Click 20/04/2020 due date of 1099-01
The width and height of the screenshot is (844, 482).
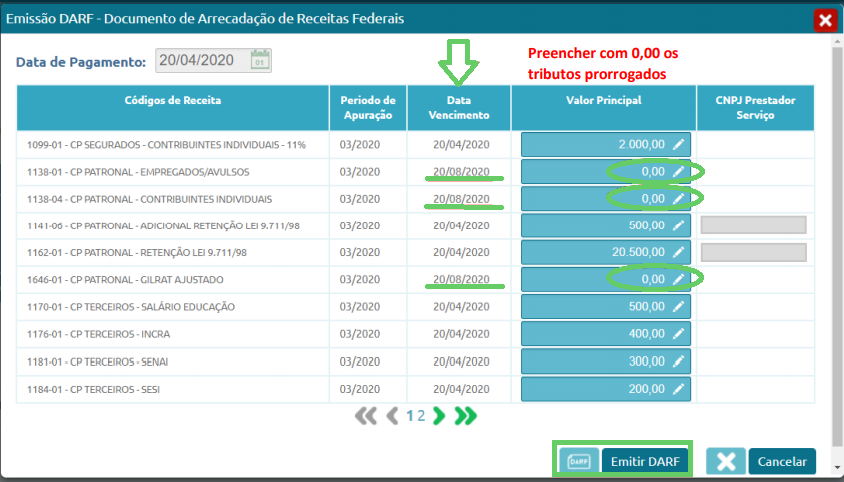[461, 144]
